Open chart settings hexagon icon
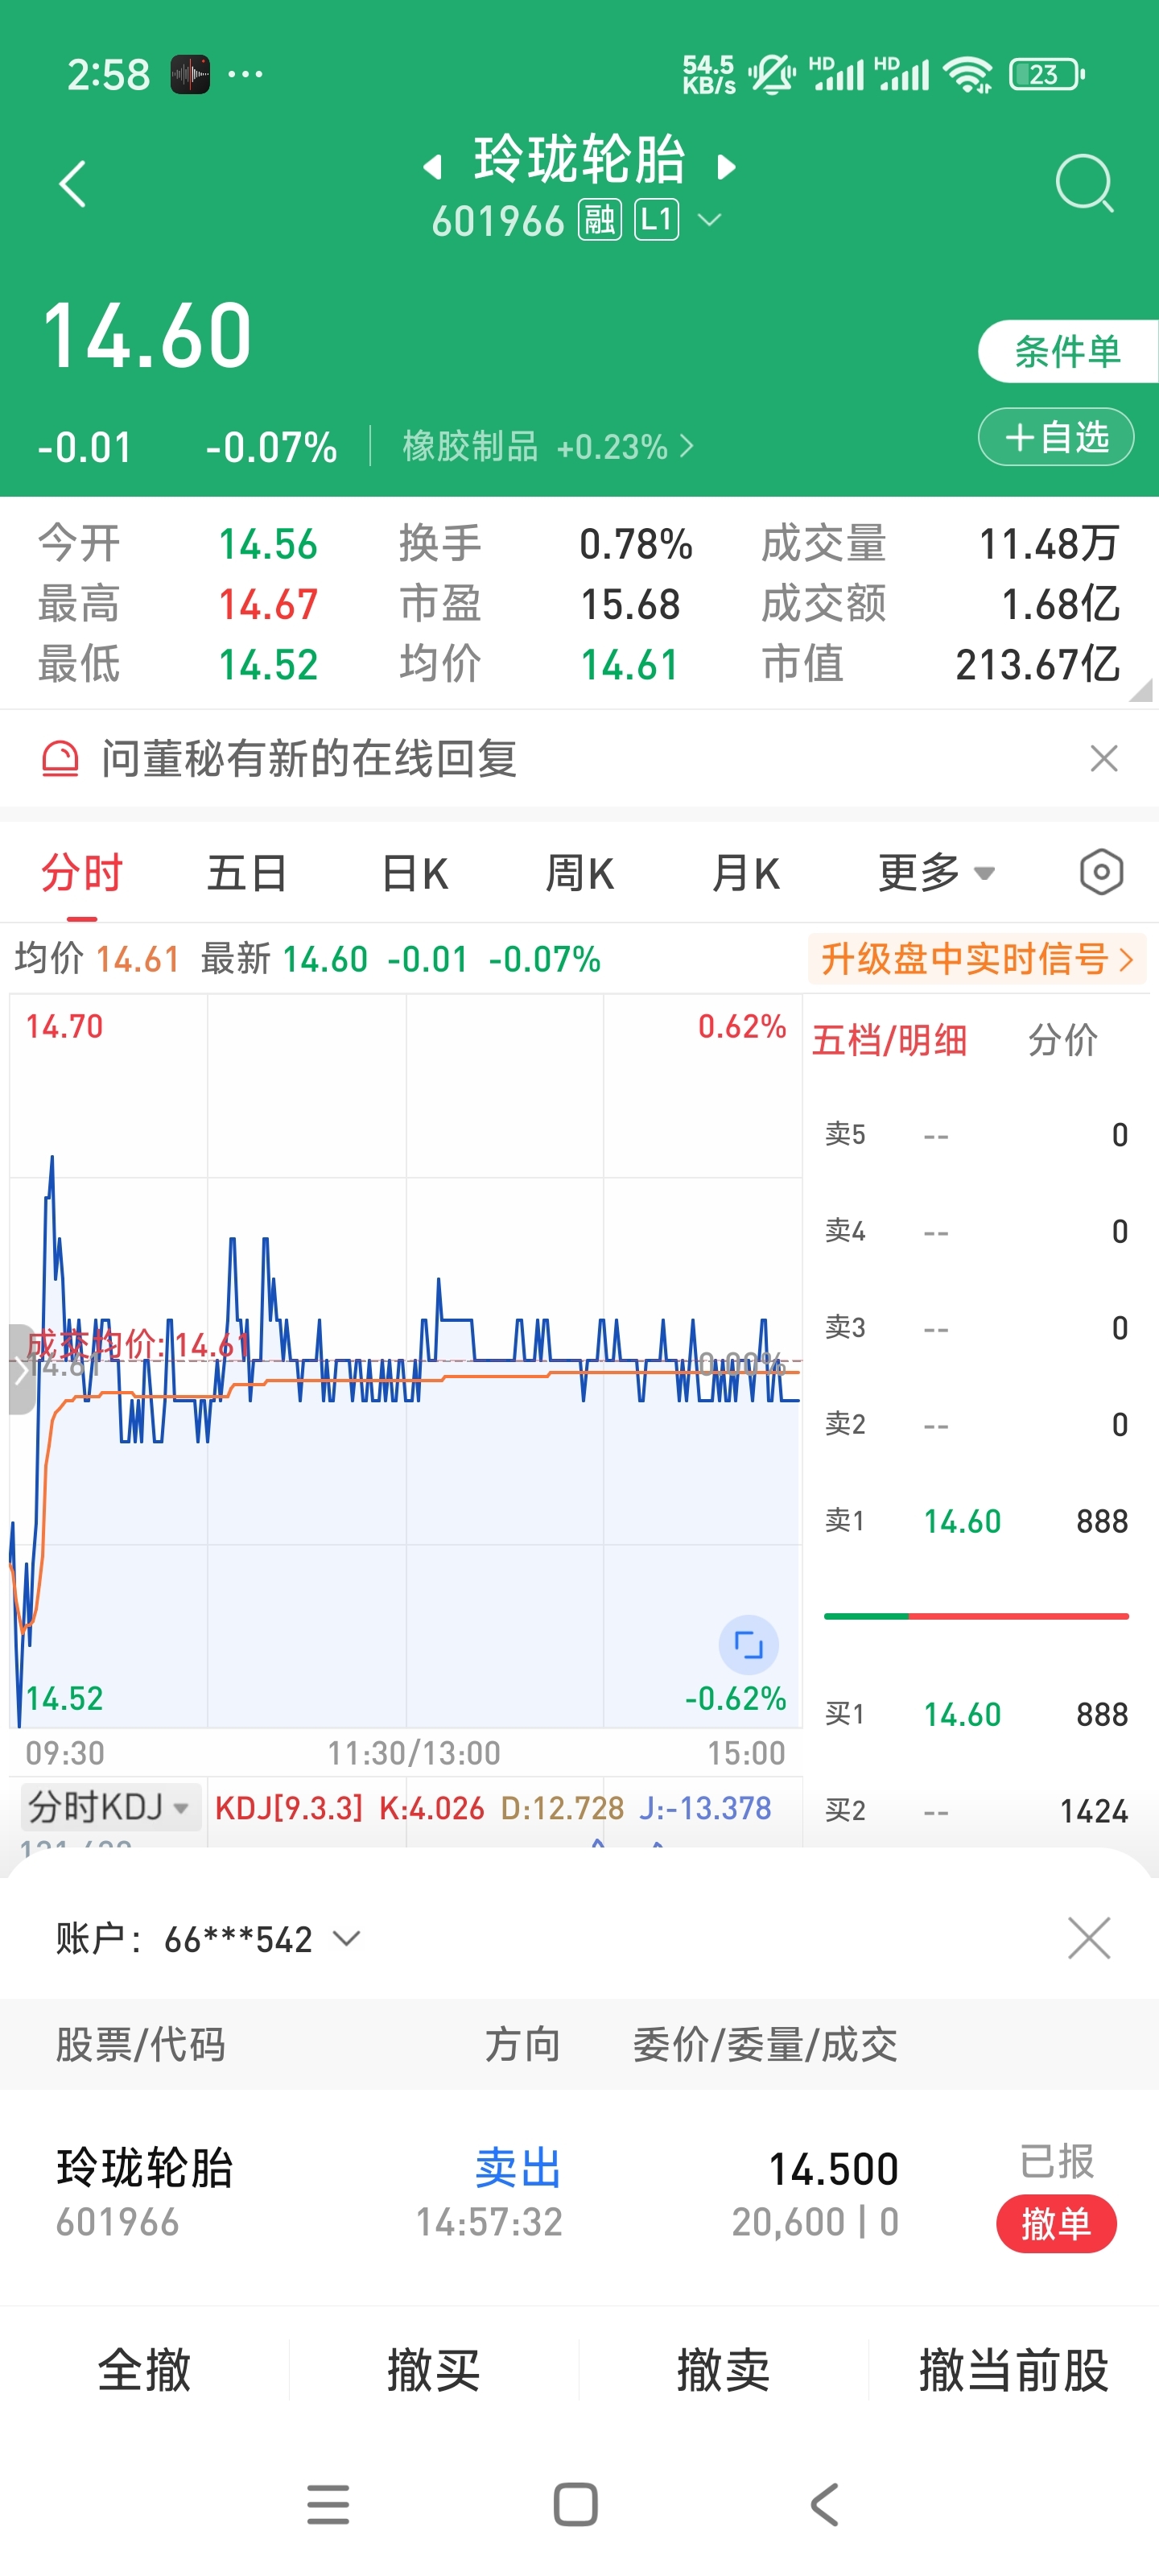 point(1101,872)
